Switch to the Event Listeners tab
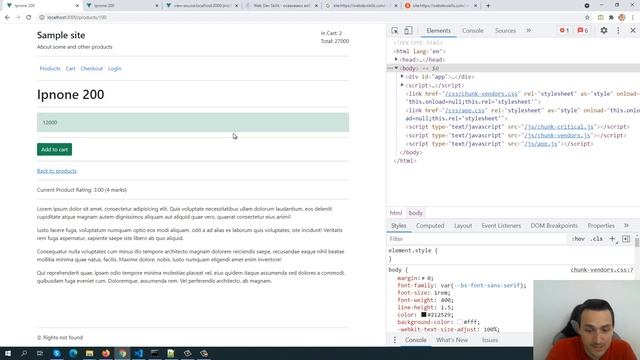Image resolution: width=640 pixels, height=360 pixels. pos(501,226)
